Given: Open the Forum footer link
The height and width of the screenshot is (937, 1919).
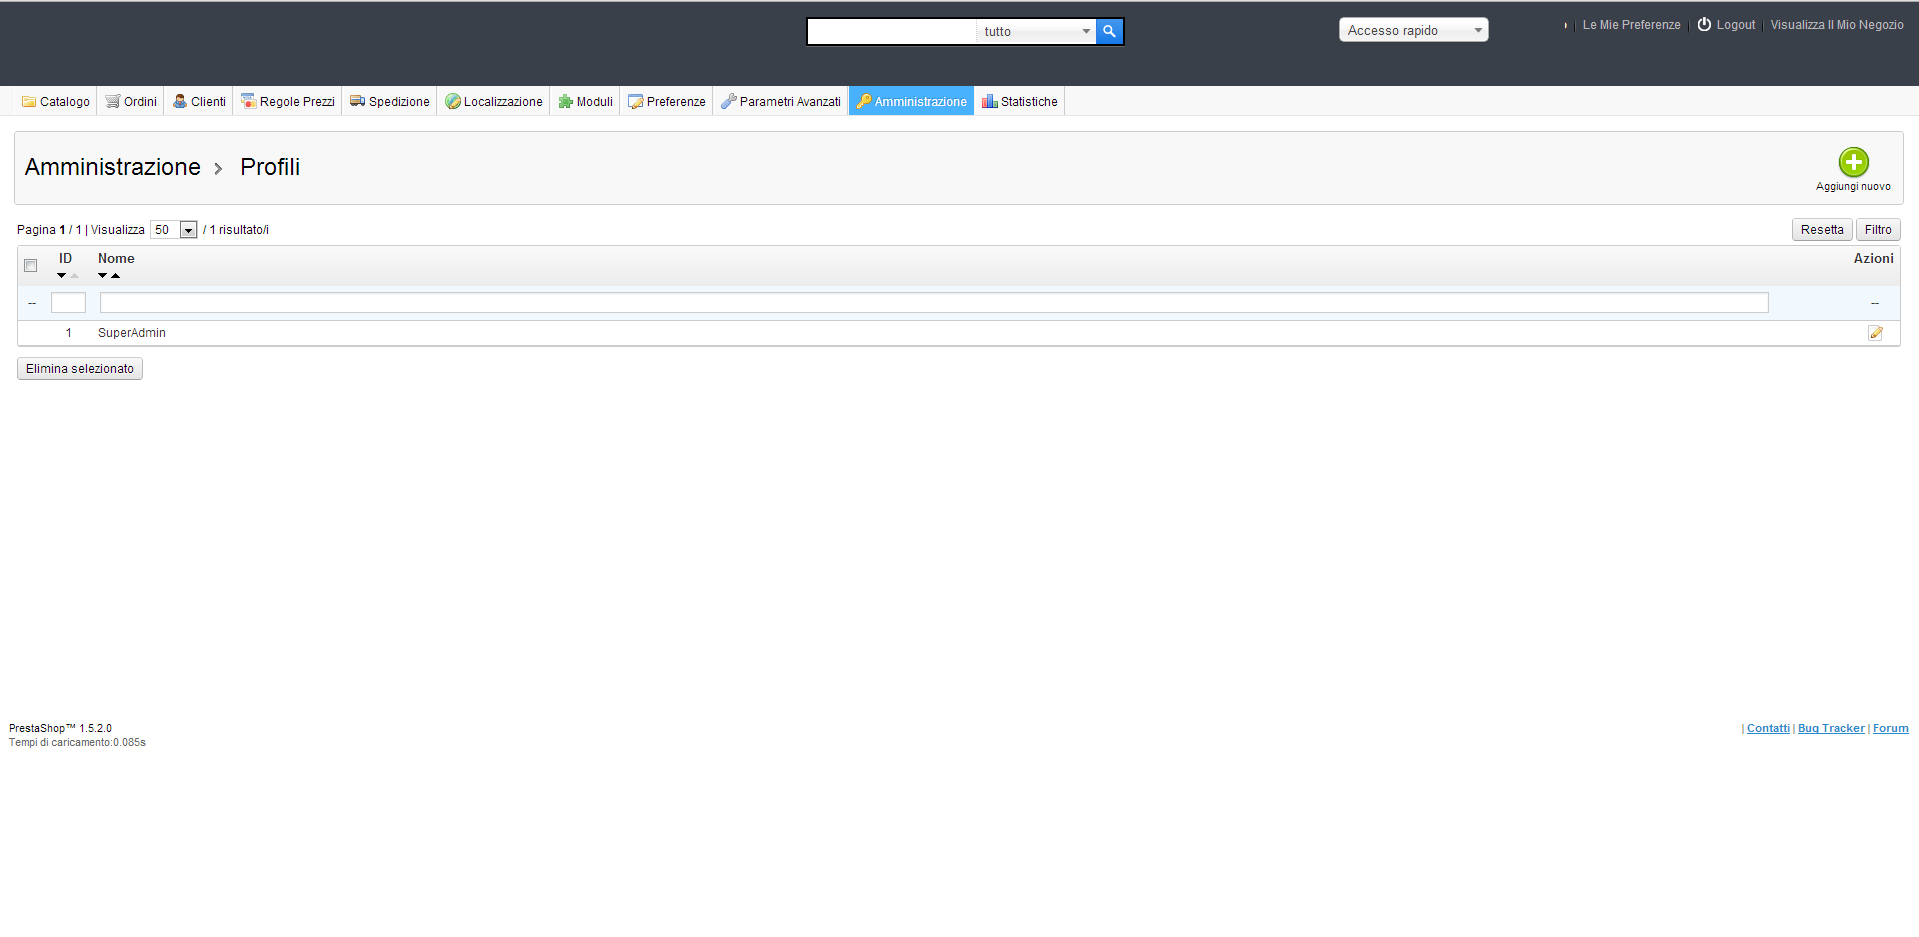Looking at the screenshot, I should point(1890,728).
